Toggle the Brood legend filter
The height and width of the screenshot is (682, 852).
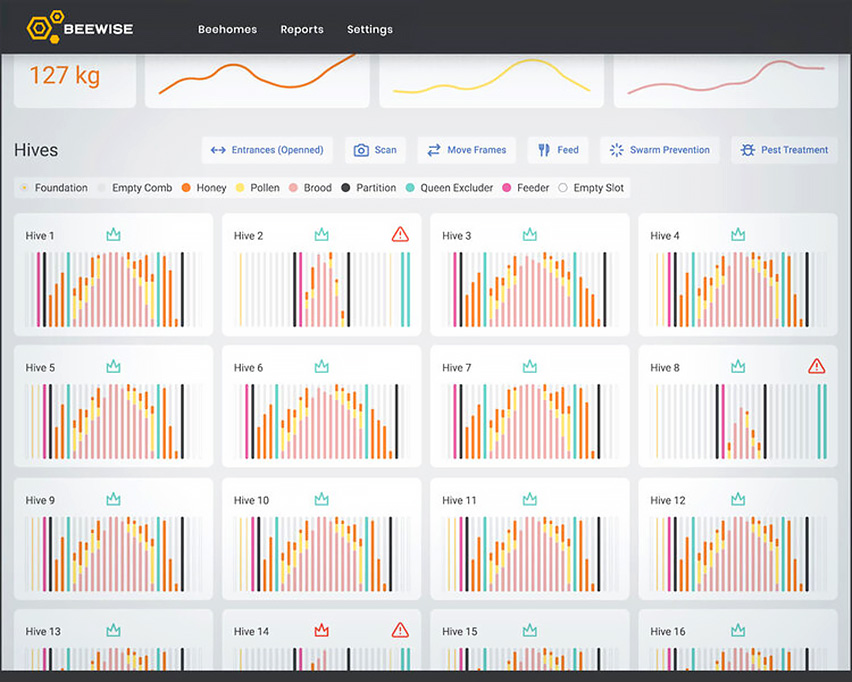[310, 187]
